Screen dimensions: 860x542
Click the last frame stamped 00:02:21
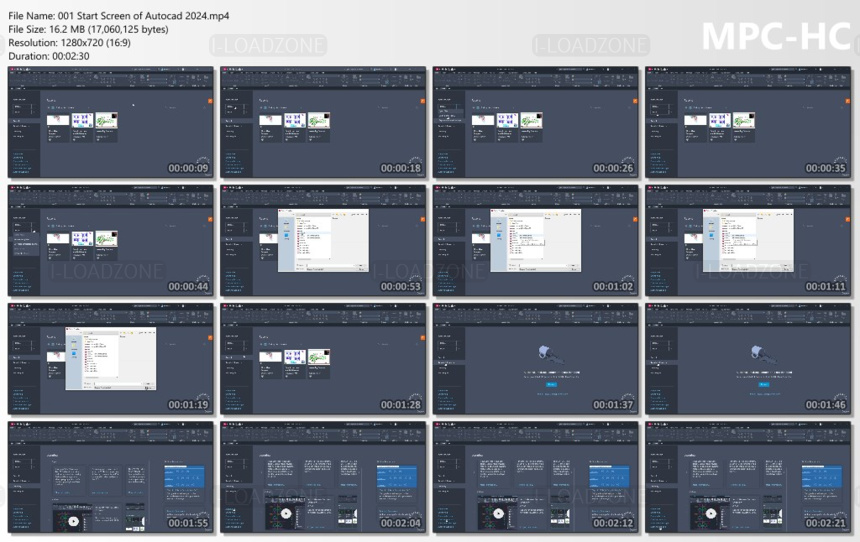coord(749,477)
